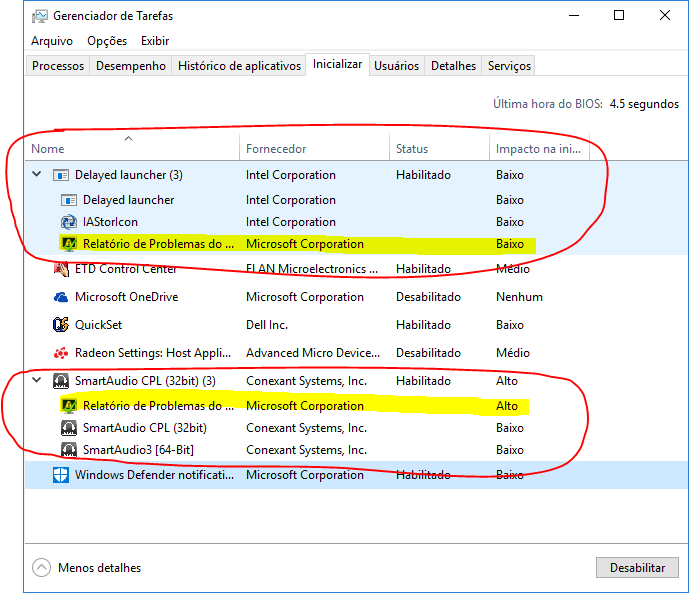Click the 4.5 segundos BIOS time value
Image resolution: width=689 pixels, height=593 pixels.
pyautogui.click(x=644, y=104)
